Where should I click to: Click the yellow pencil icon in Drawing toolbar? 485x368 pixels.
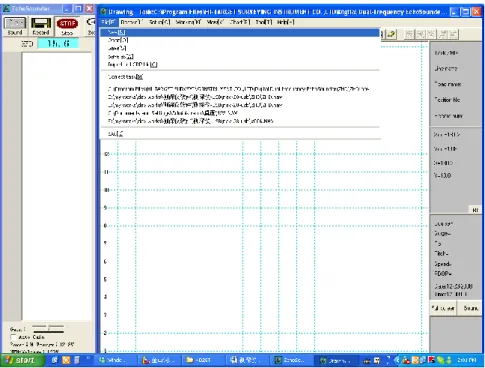(391, 34)
